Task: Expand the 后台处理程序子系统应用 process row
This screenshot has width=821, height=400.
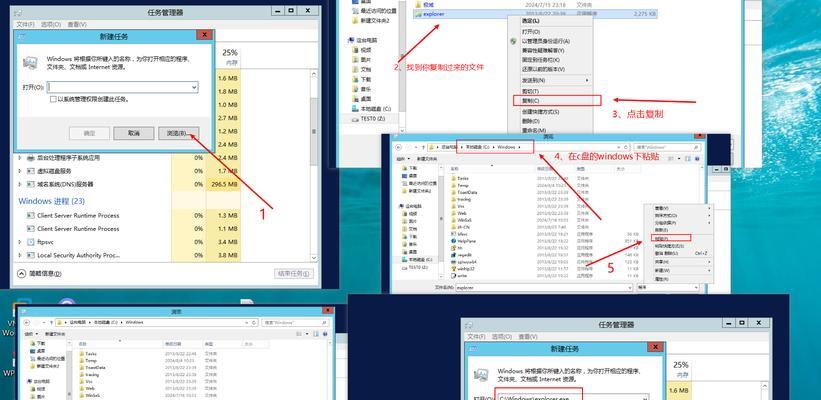Action: (x=20, y=158)
